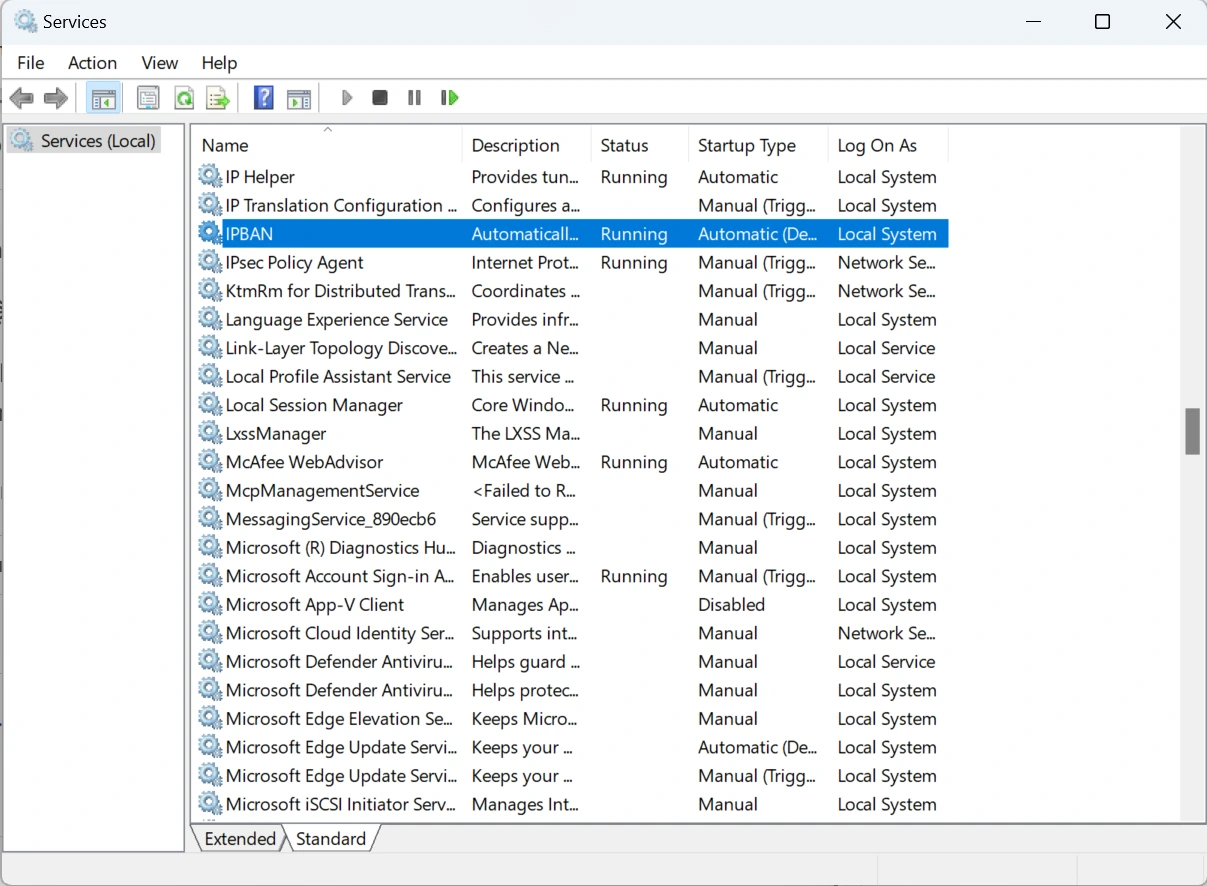Sort by the Description column header
The image size is (1207, 886).
point(527,145)
